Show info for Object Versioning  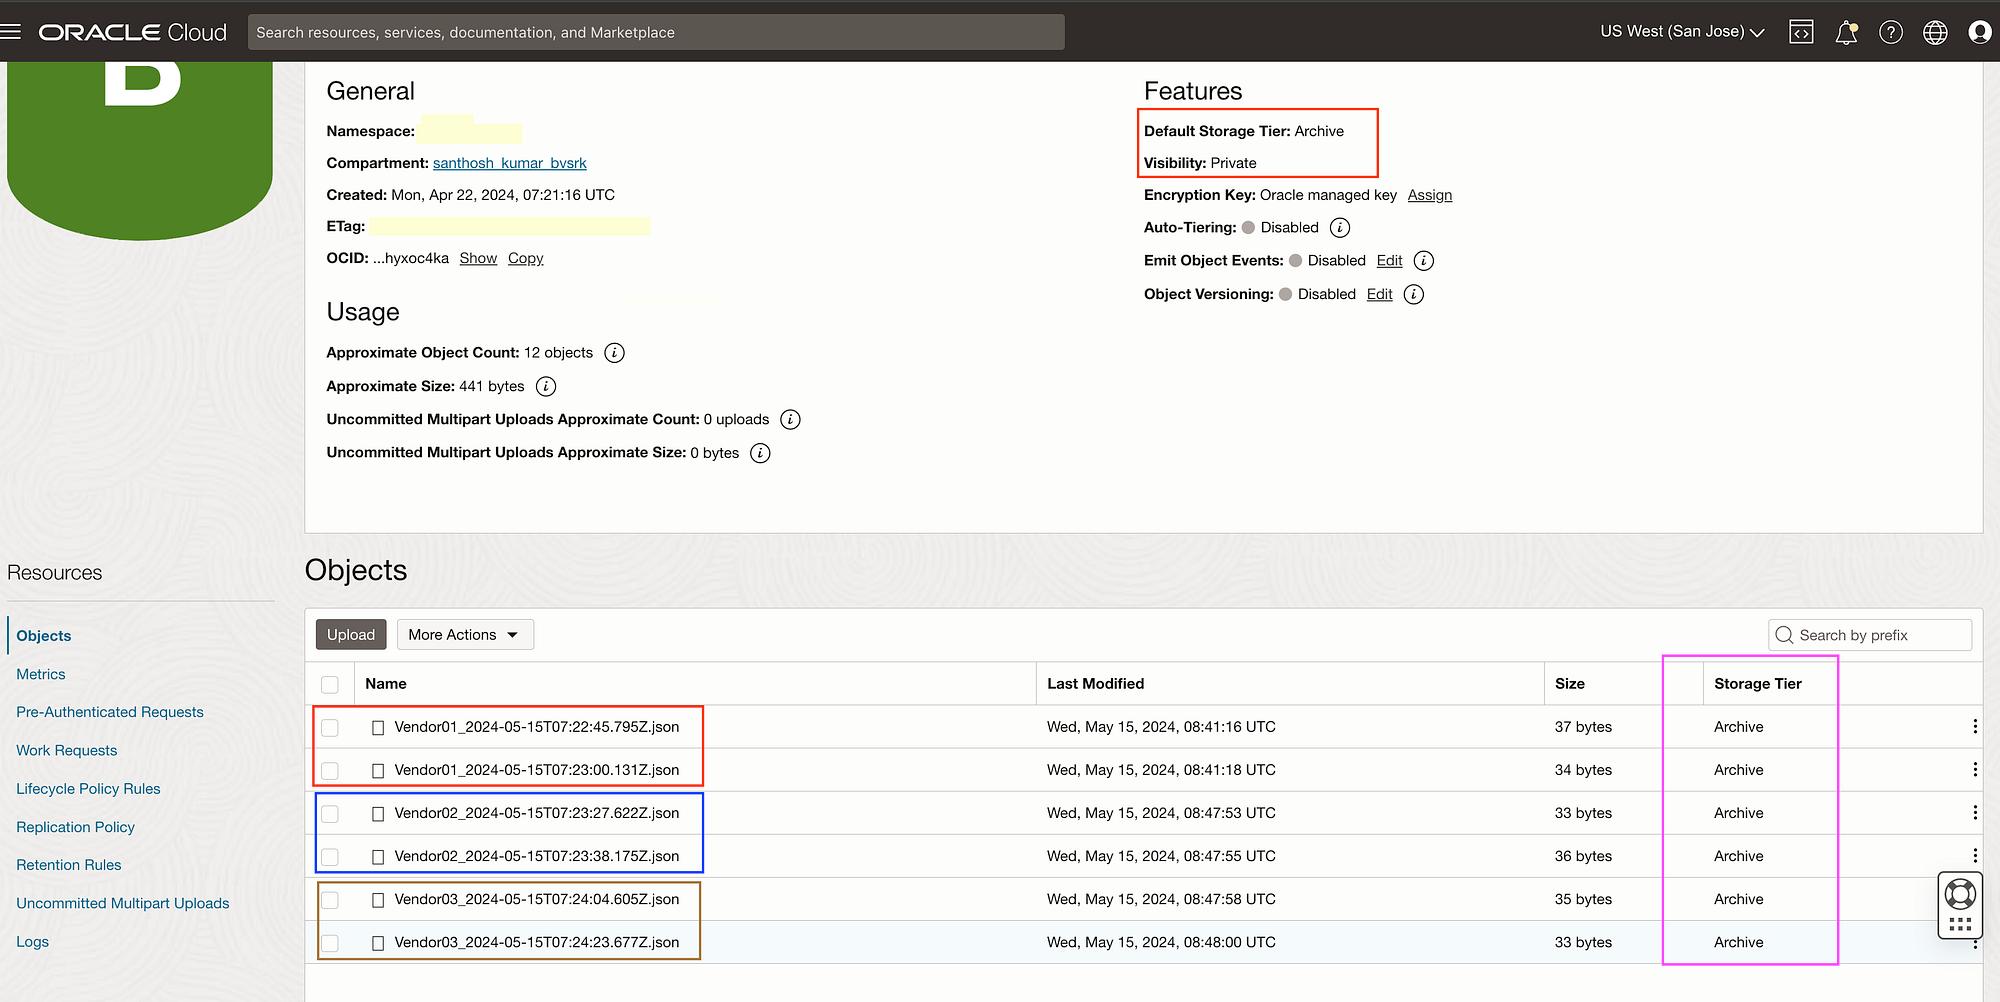coord(1414,294)
